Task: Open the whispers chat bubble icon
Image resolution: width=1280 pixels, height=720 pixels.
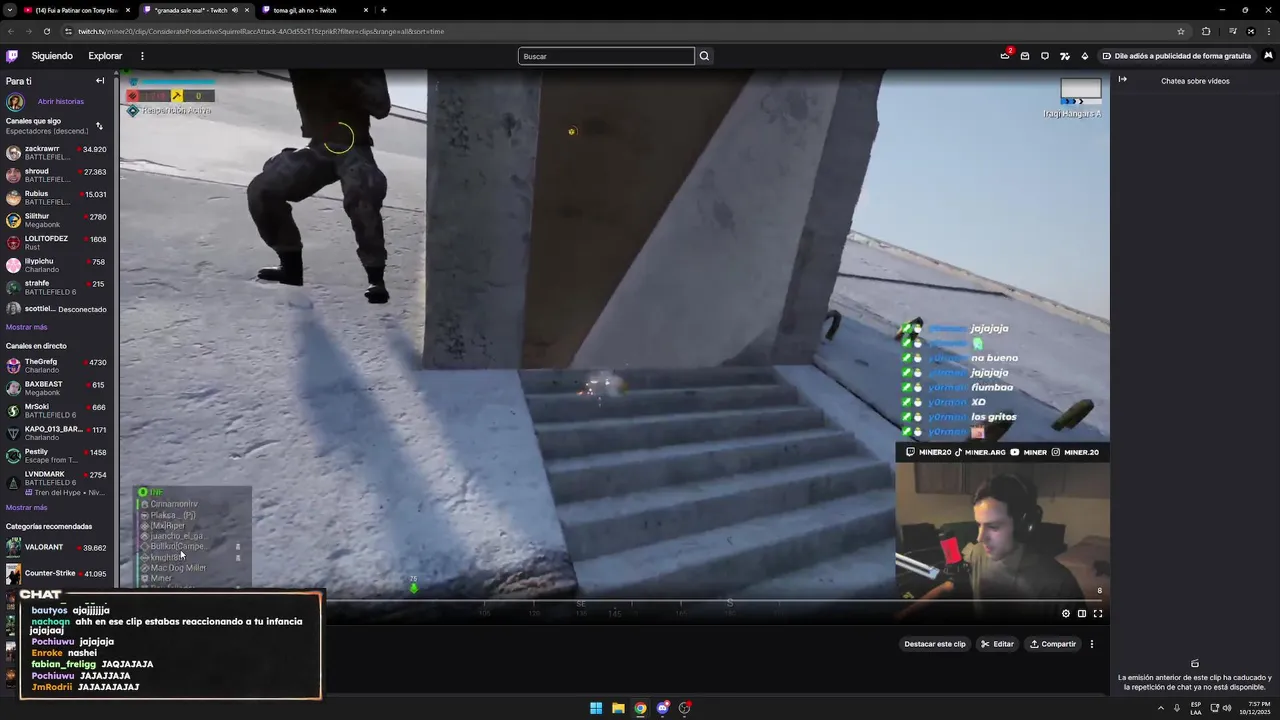Action: 1045,56
